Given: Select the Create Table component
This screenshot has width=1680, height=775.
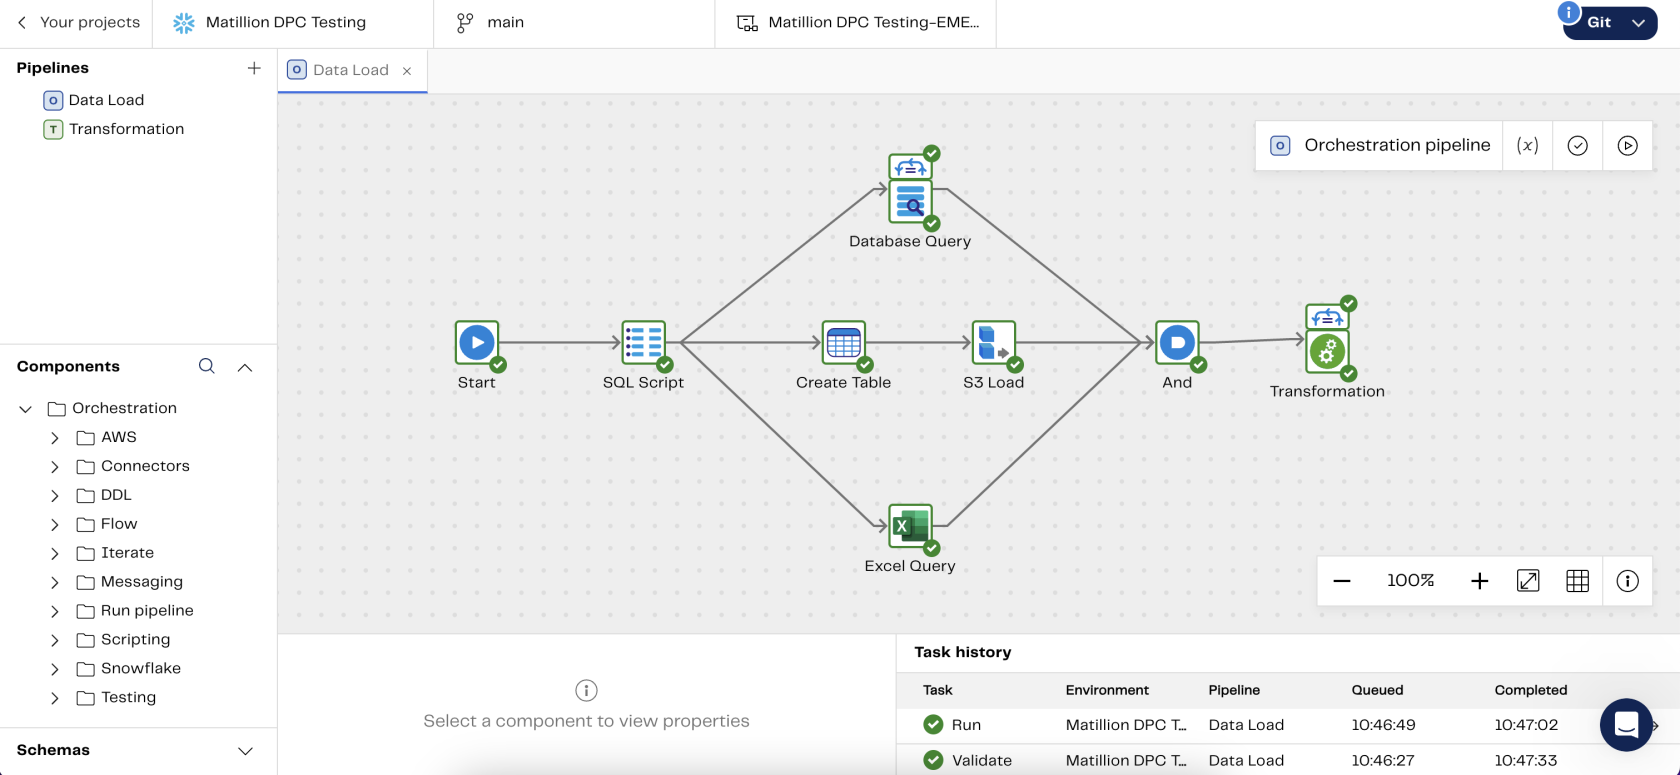Looking at the screenshot, I should [843, 343].
